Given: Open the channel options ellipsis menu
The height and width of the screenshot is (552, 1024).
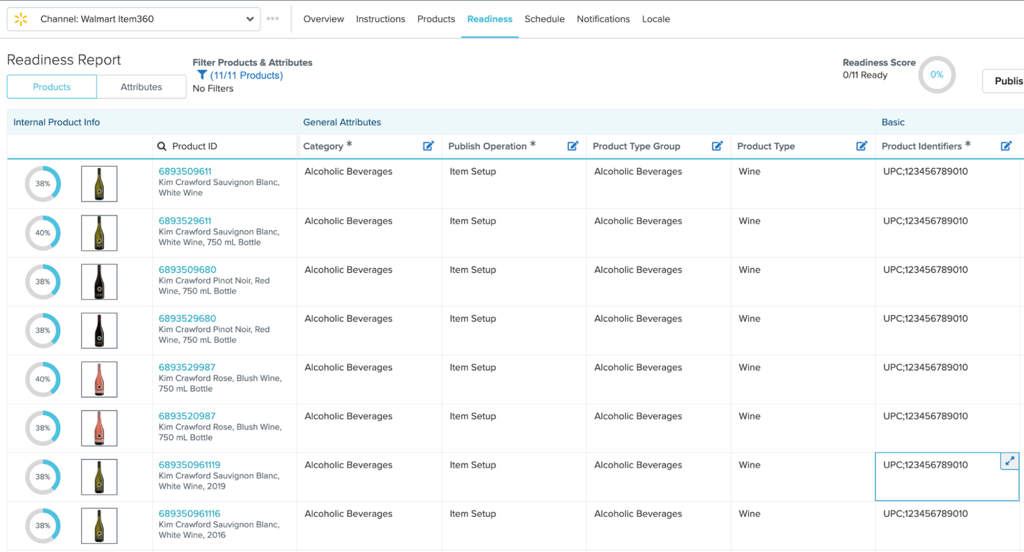Looking at the screenshot, I should [x=273, y=19].
